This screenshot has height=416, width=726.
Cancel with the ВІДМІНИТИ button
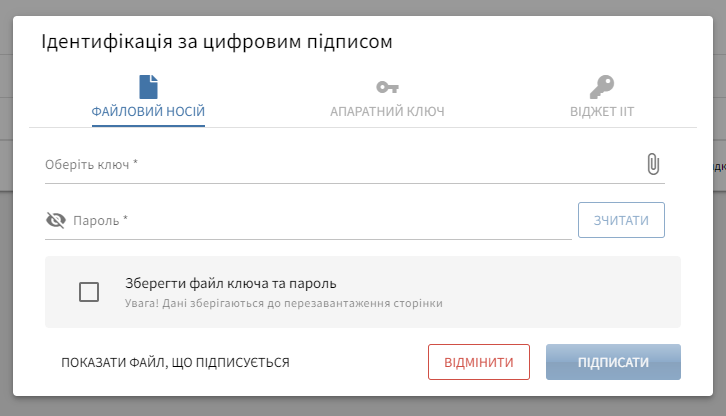(x=478, y=363)
